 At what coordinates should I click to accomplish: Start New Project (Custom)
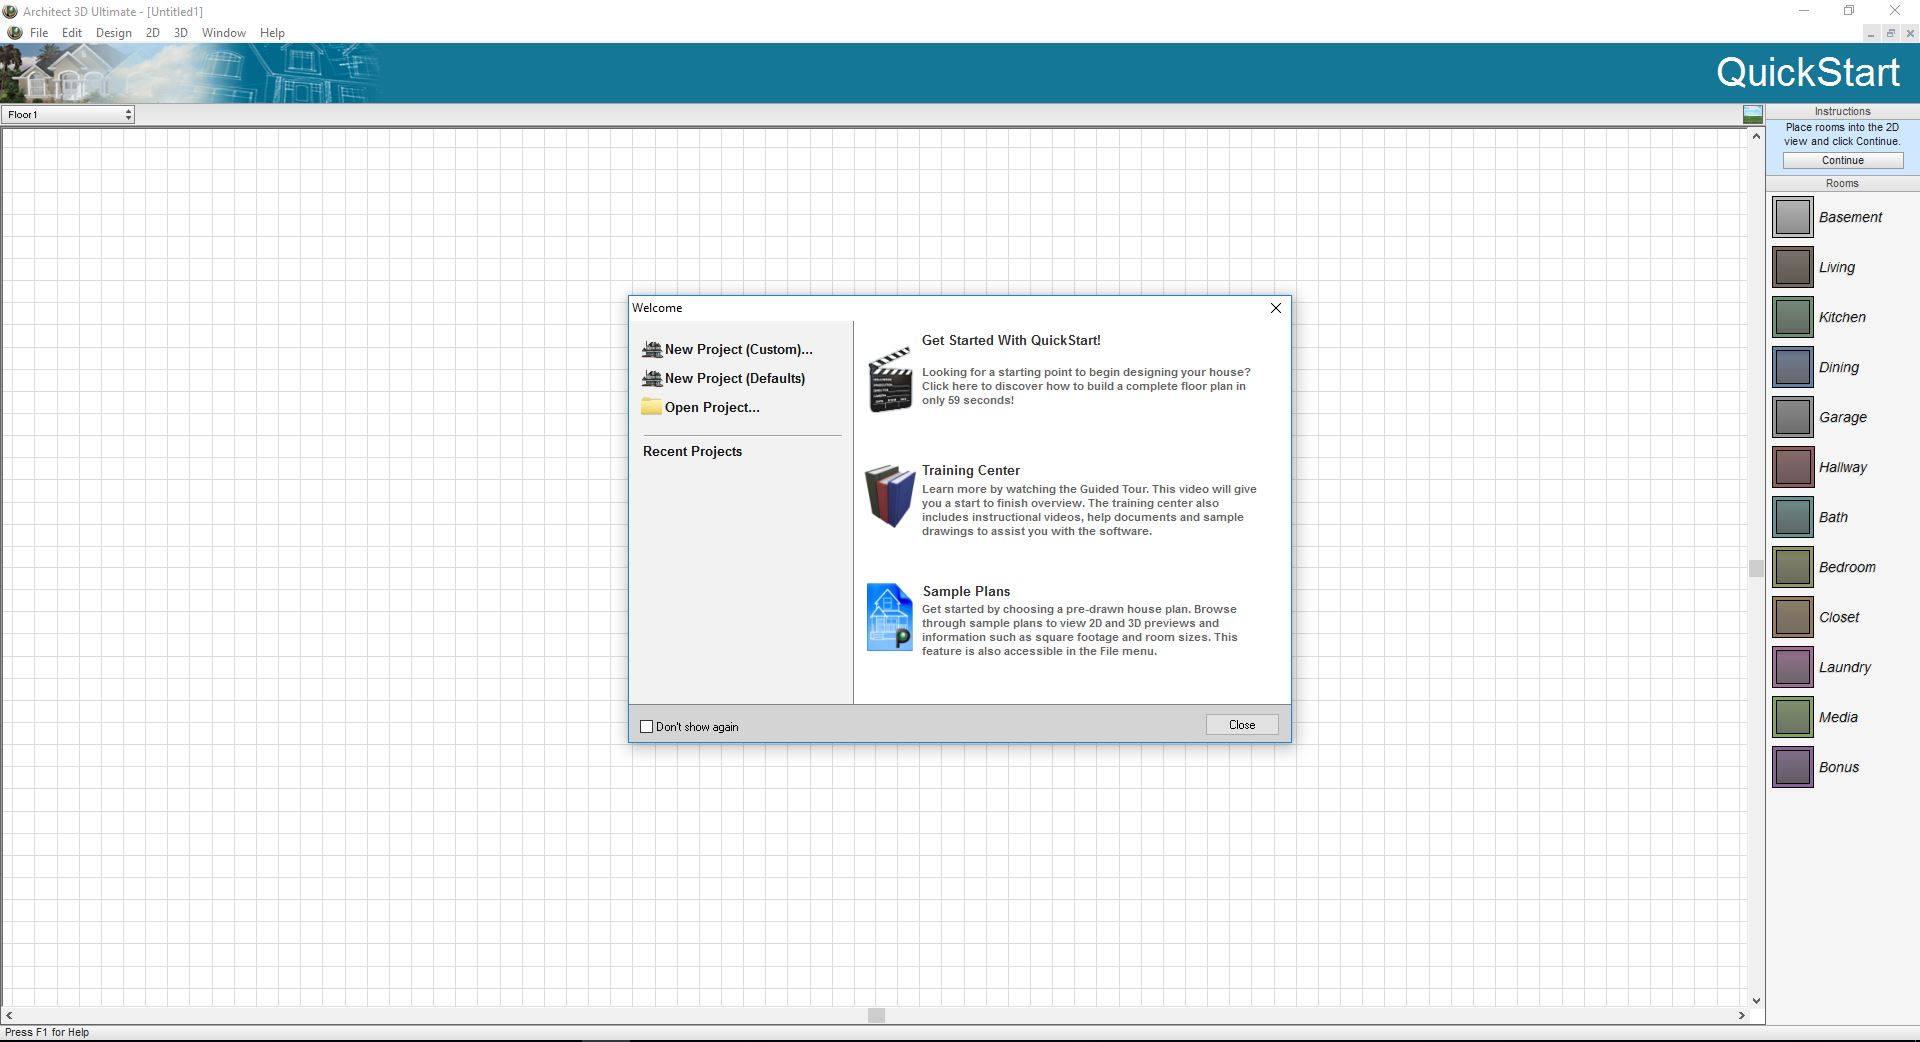tap(727, 349)
